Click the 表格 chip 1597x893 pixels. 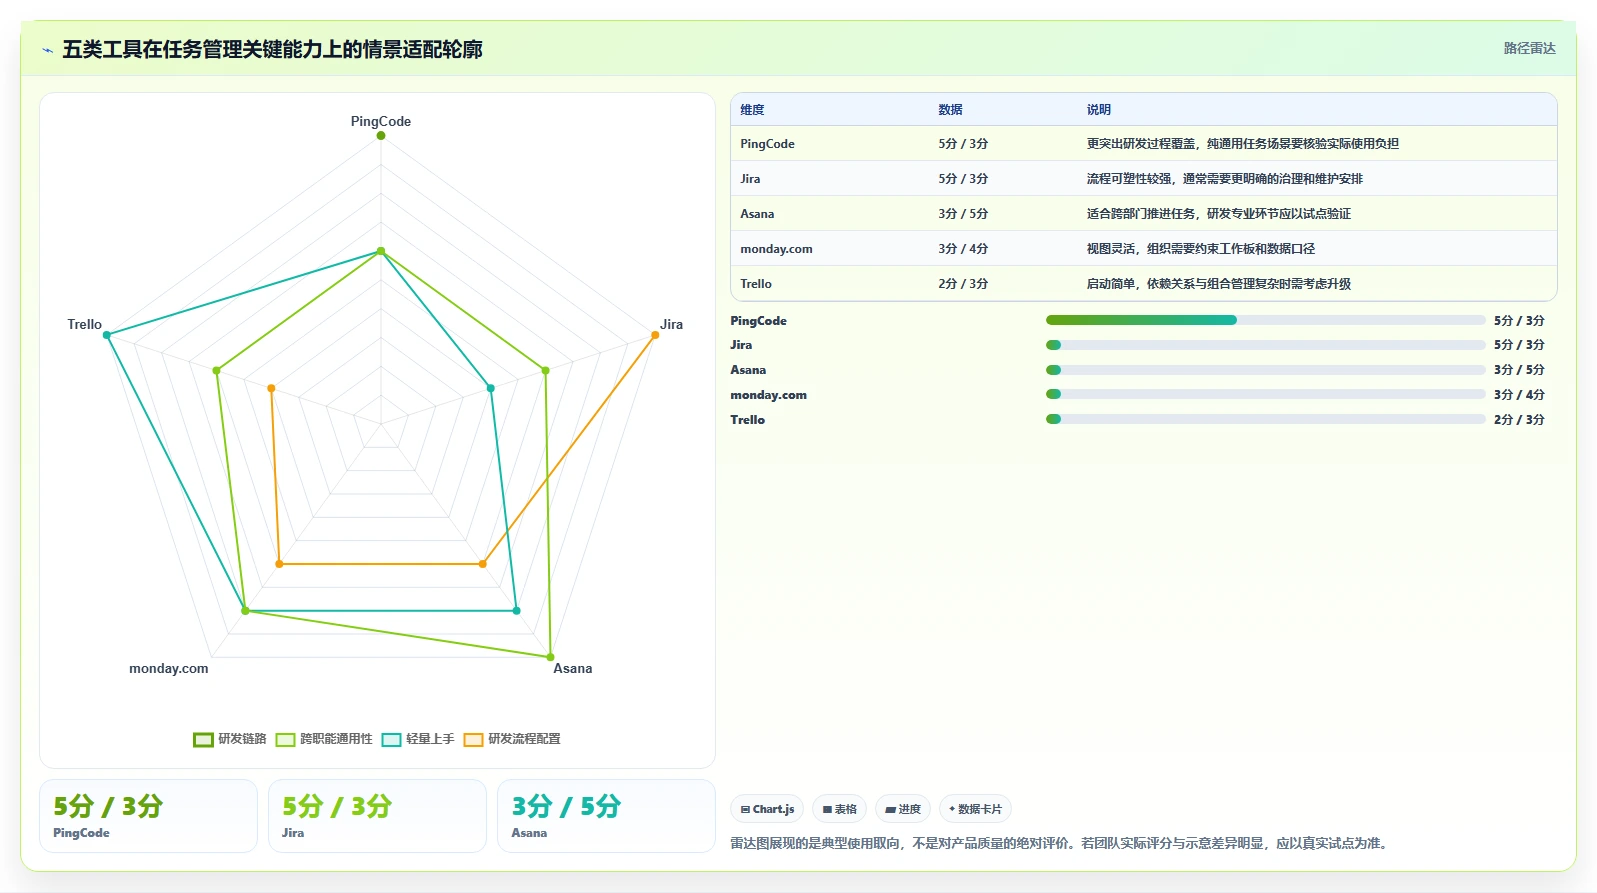pyautogui.click(x=840, y=809)
